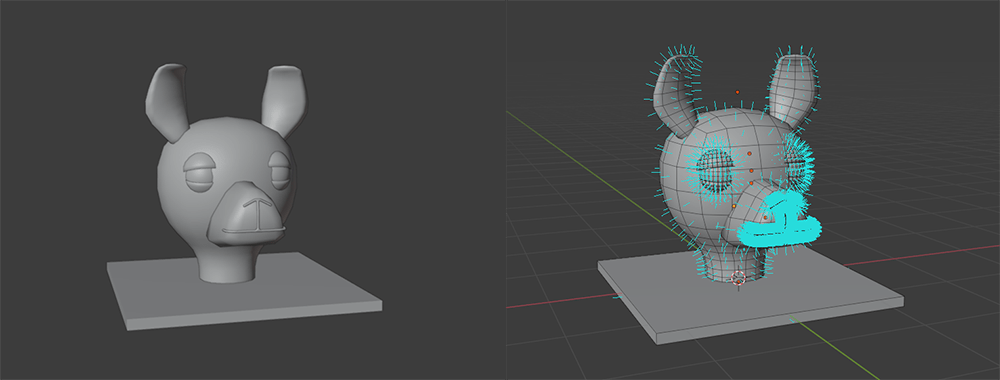Image resolution: width=1000 pixels, height=380 pixels.
Task: Select the flat base plate in left view
Action: [244, 291]
